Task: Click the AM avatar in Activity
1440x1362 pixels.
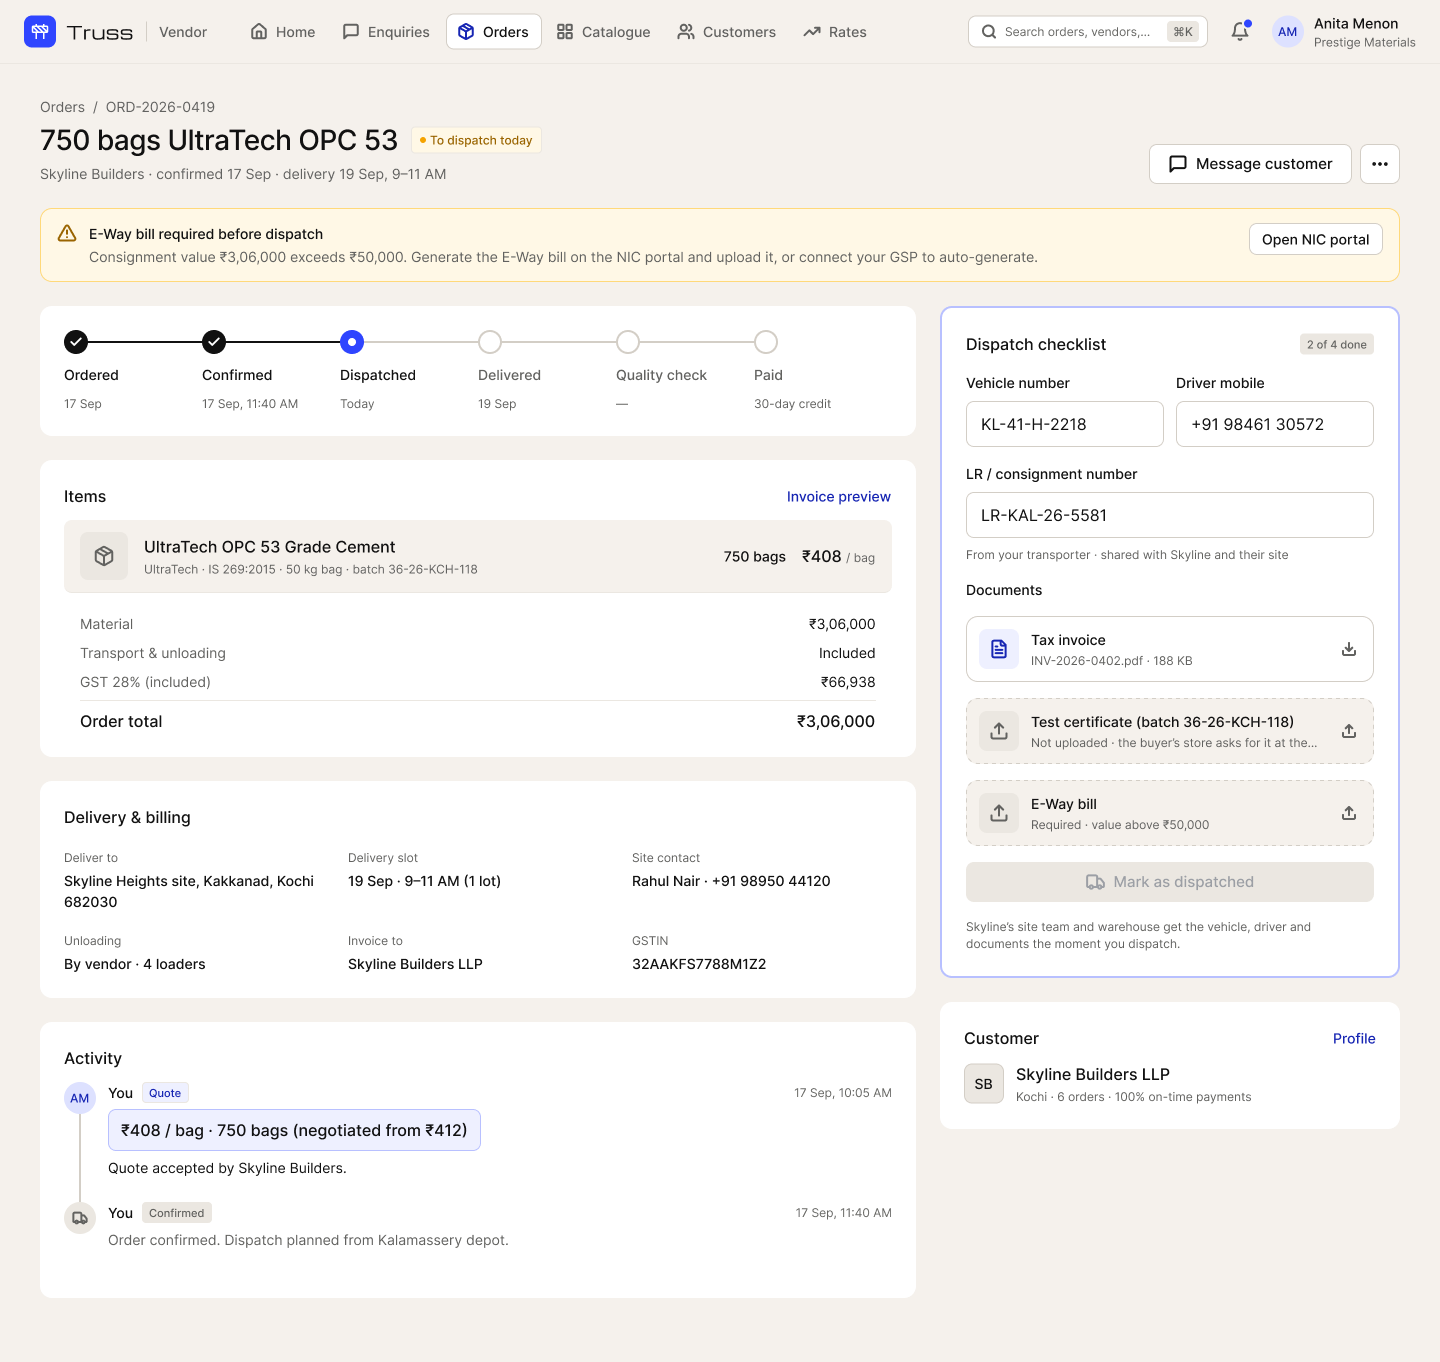Action: pos(80,1098)
